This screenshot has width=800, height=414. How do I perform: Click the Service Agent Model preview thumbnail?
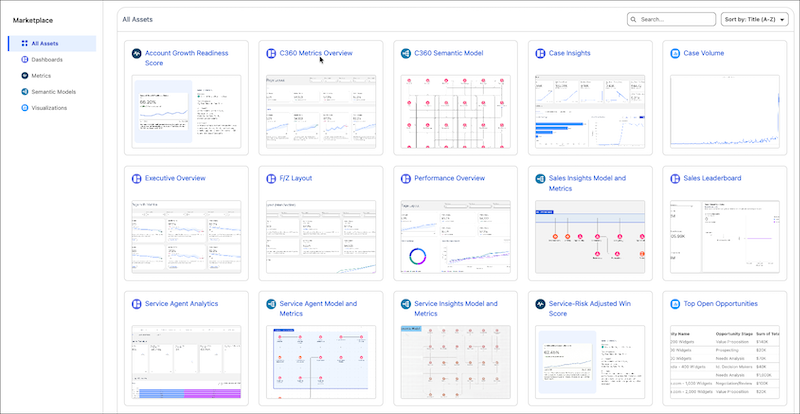[x=321, y=362]
